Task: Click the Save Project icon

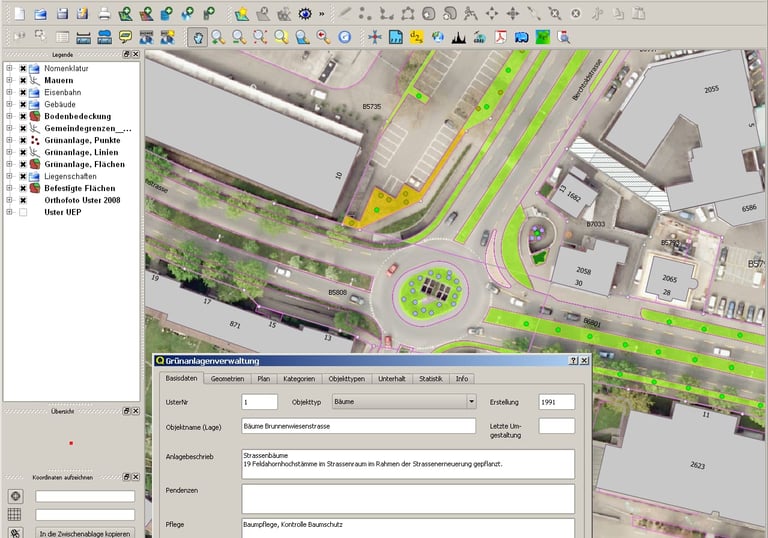Action: pyautogui.click(x=62, y=14)
